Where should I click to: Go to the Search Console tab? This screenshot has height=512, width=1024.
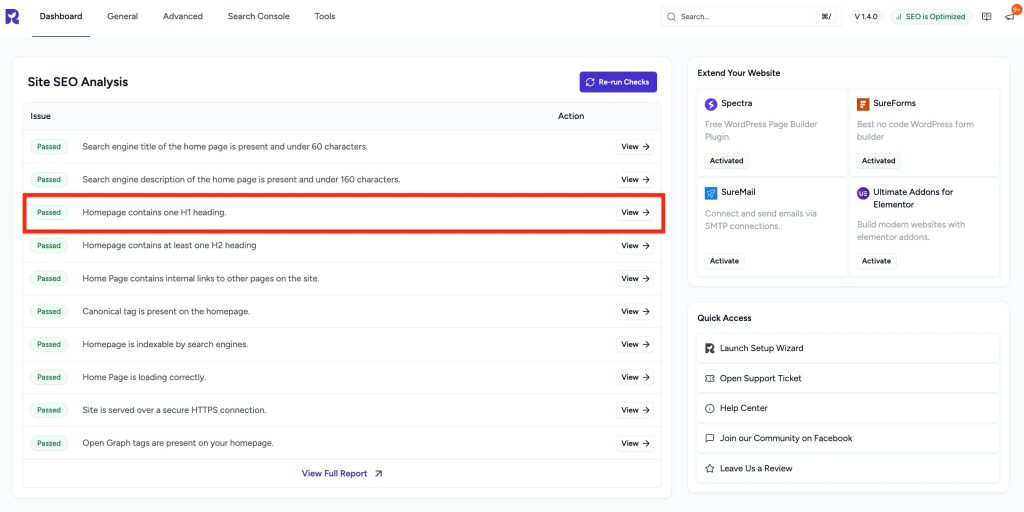pos(258,17)
